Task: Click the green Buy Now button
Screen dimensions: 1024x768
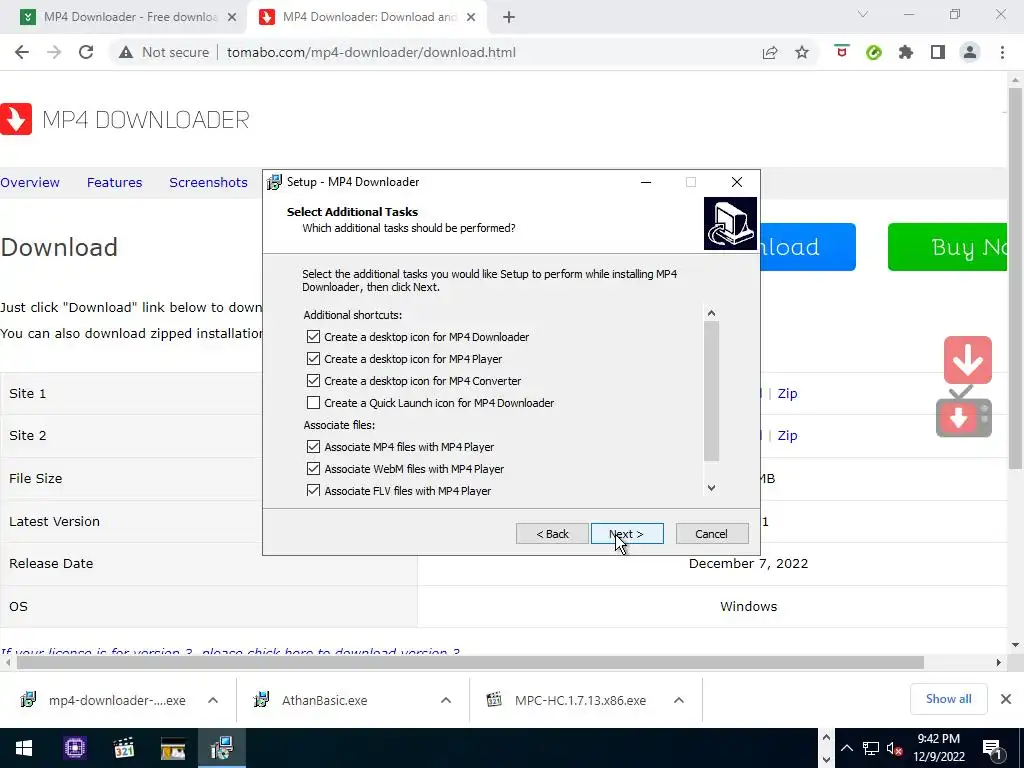Action: point(947,247)
